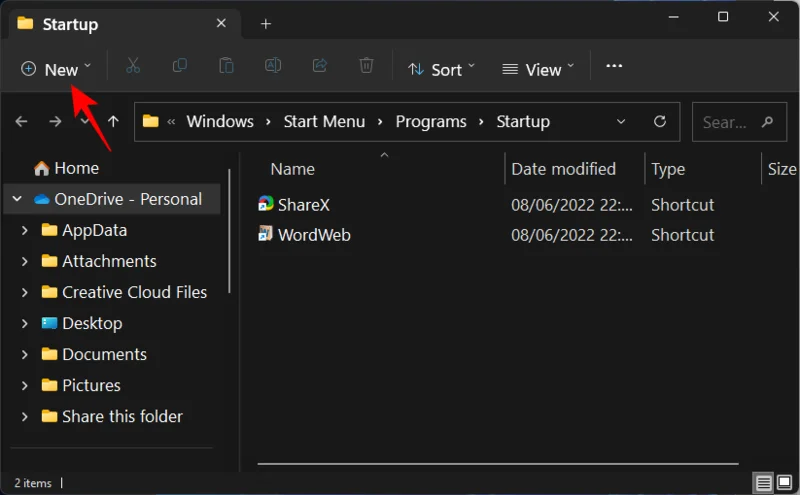The height and width of the screenshot is (495, 800).
Task: Click the Paste clipboard icon
Action: click(x=226, y=66)
